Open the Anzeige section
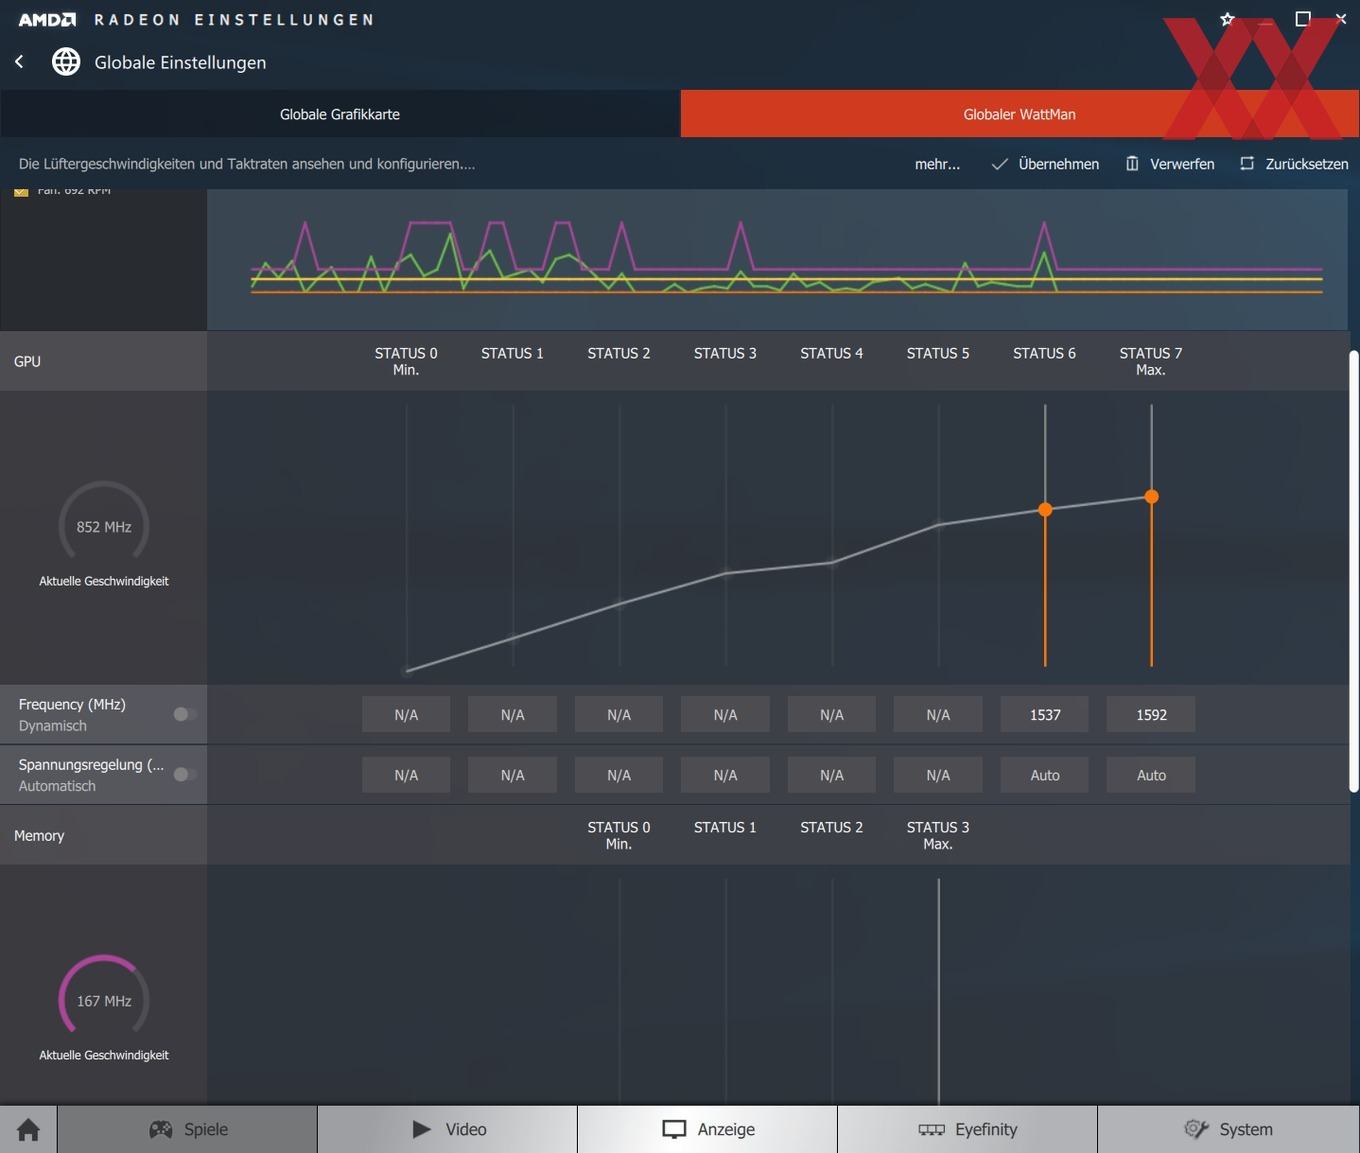This screenshot has width=1360, height=1153. 708,1129
